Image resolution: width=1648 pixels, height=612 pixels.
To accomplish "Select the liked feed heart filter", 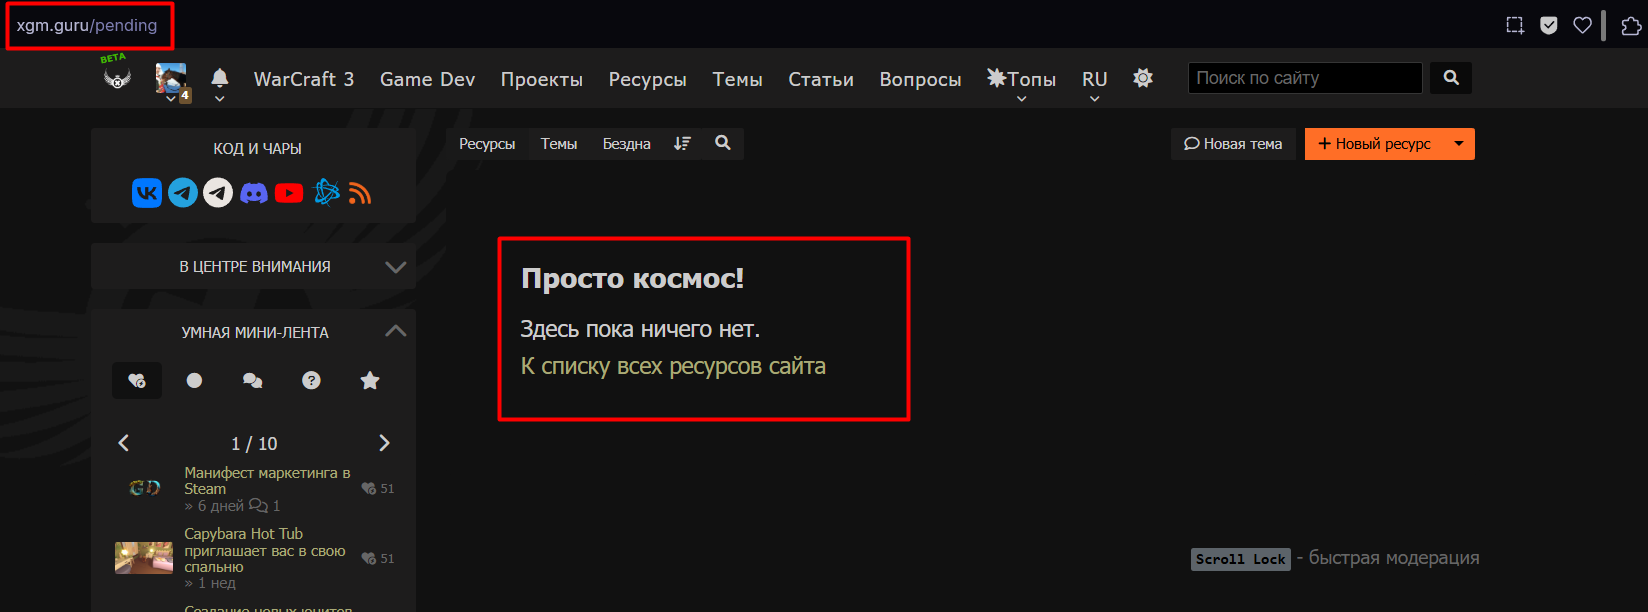I will (137, 380).
